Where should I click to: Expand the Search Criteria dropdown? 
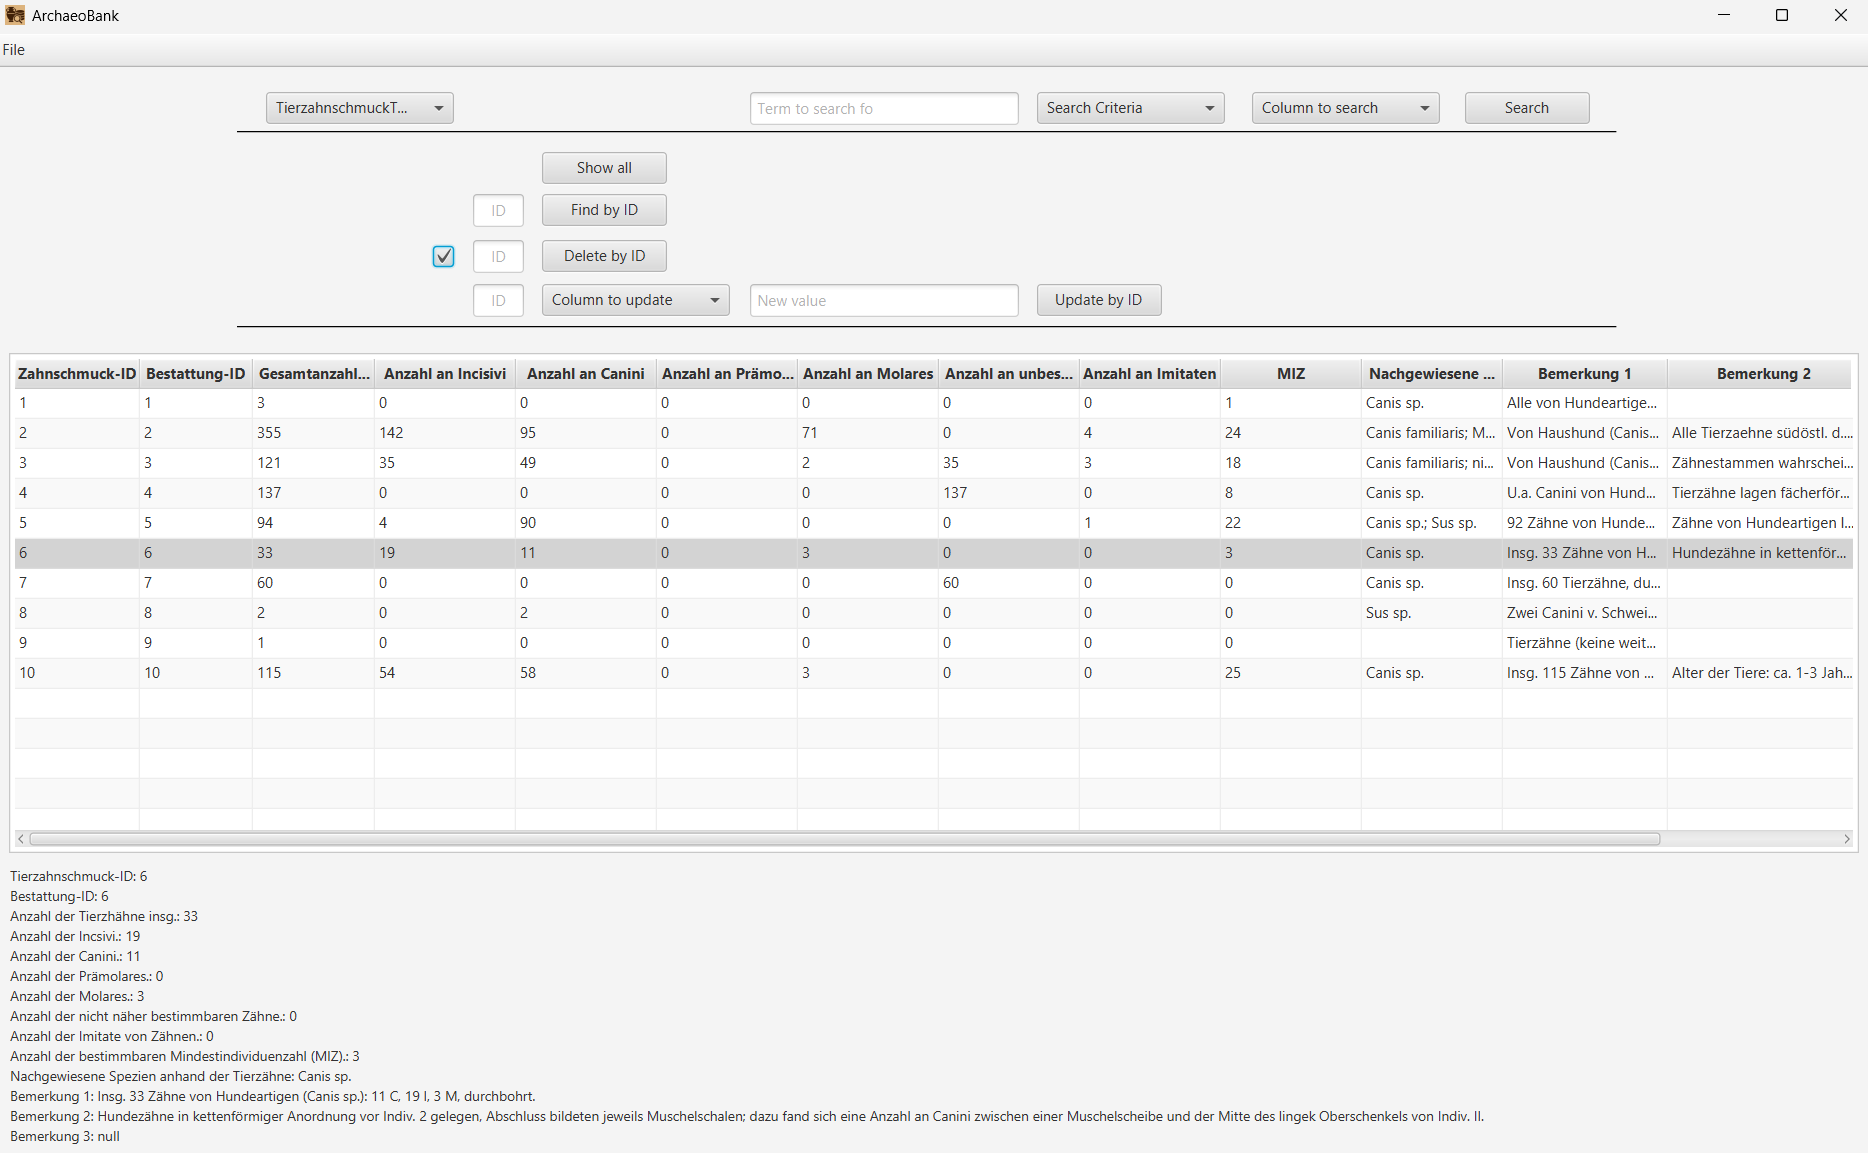click(x=1129, y=108)
